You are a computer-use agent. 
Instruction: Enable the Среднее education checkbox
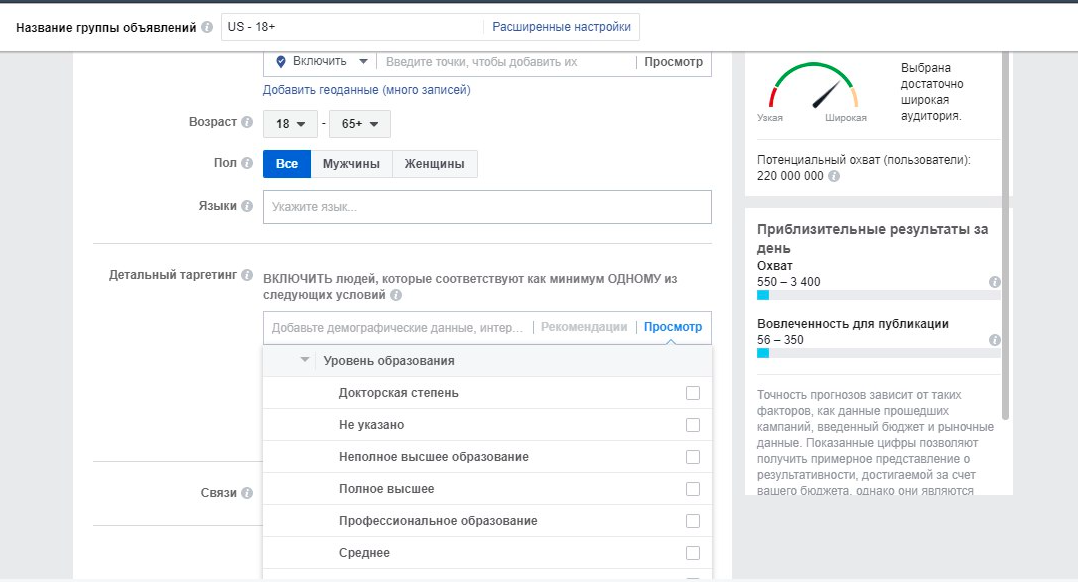(x=693, y=553)
